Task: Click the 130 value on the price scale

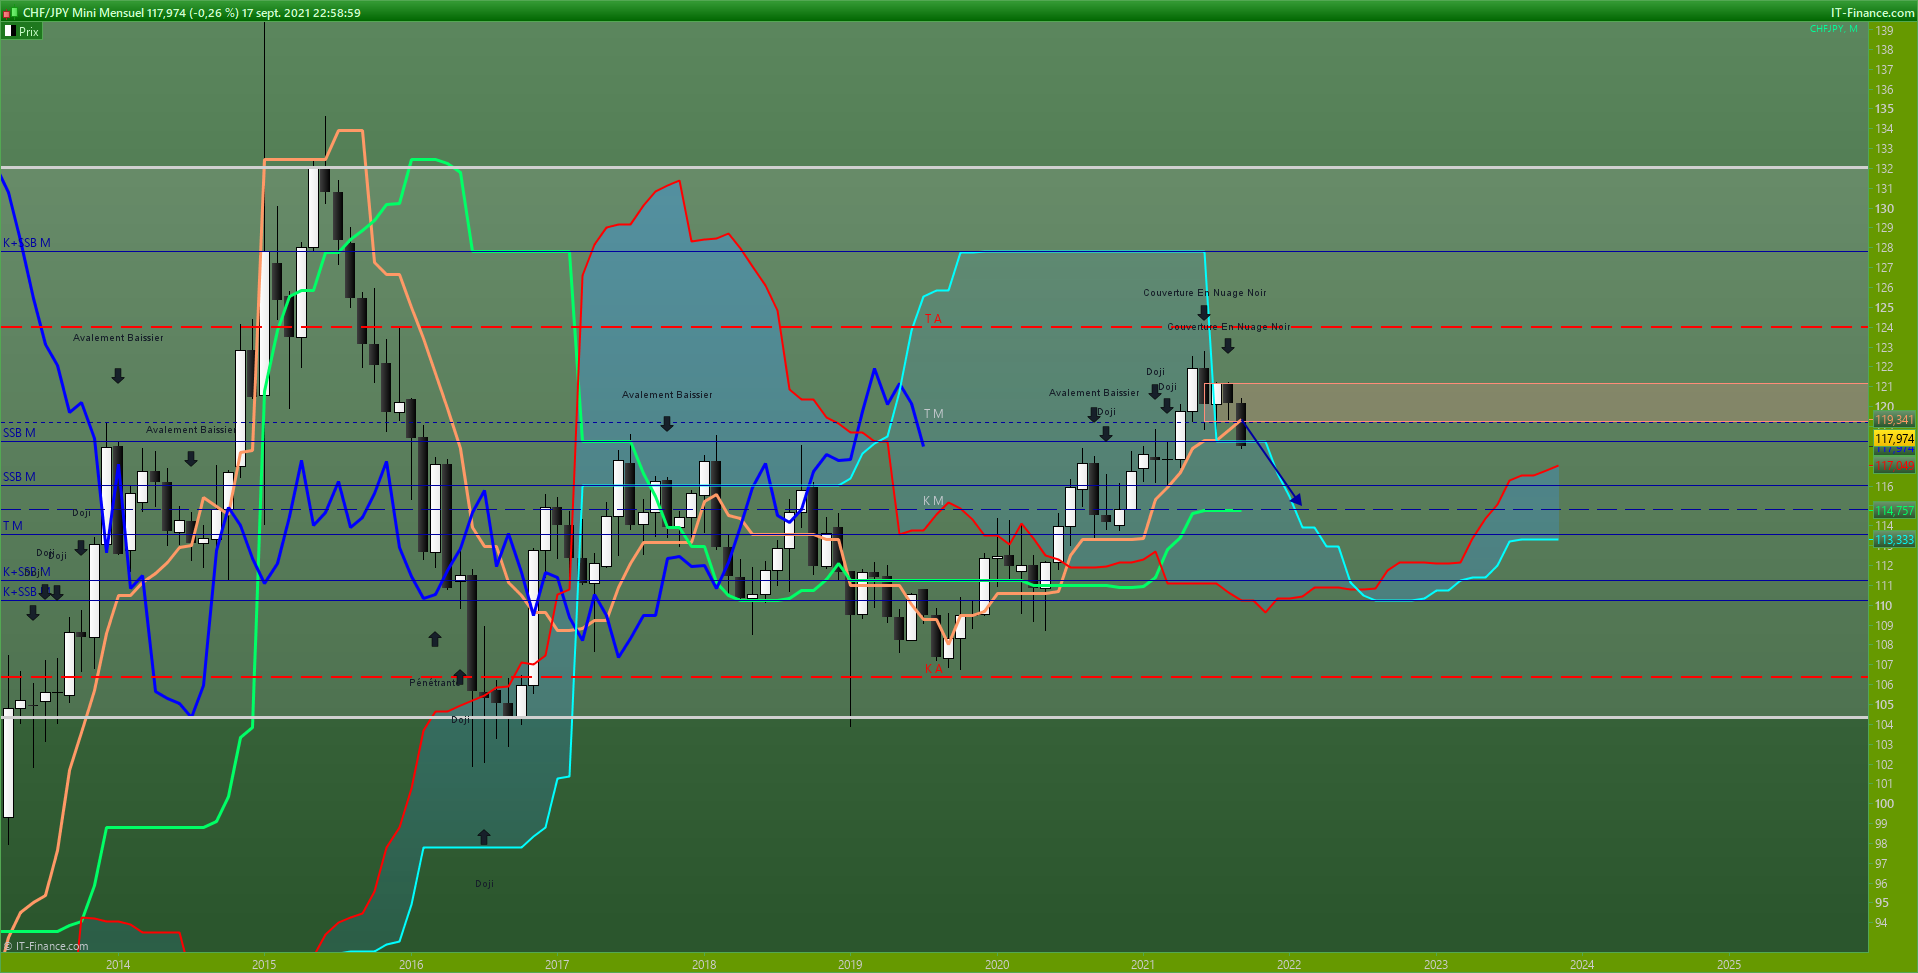Action: [x=1884, y=209]
